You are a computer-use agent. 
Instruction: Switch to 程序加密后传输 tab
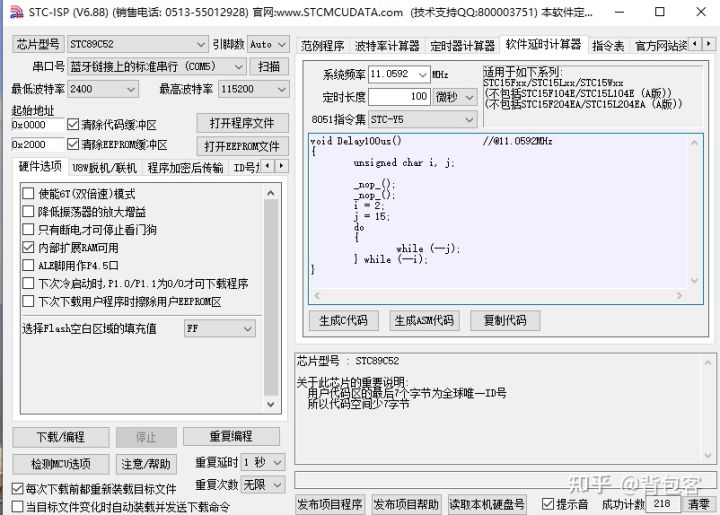pos(185,168)
